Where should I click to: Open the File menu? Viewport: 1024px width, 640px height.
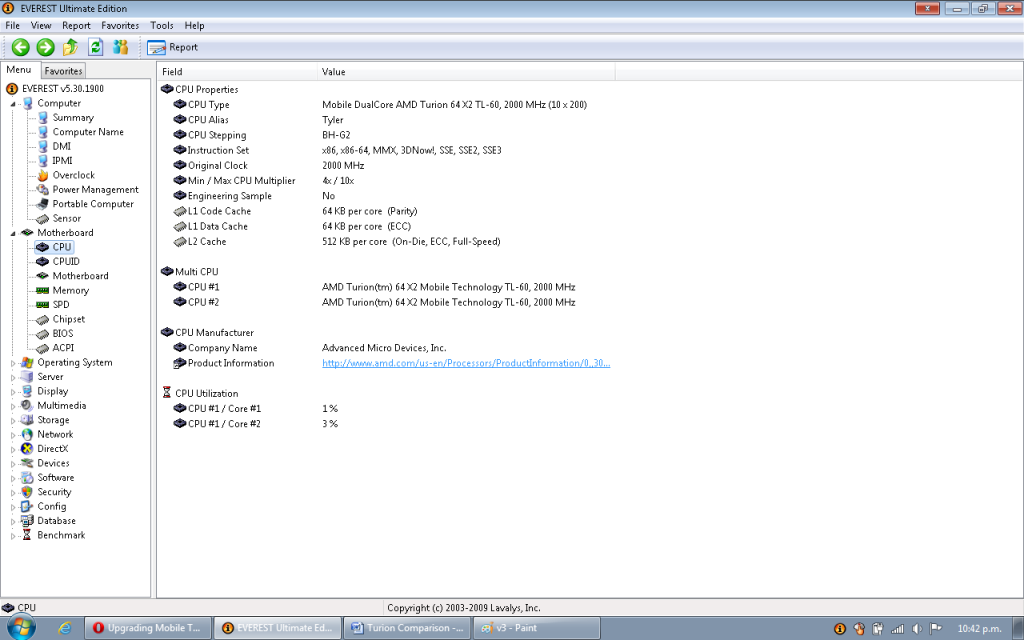pos(12,25)
